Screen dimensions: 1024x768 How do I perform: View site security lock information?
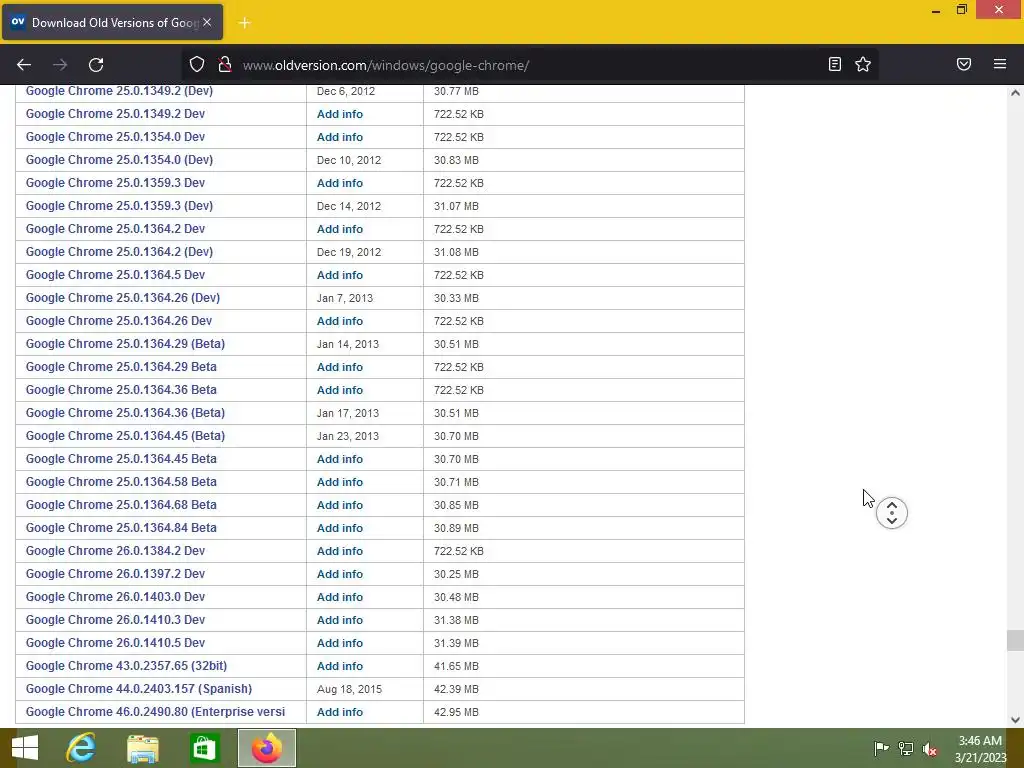(225, 65)
